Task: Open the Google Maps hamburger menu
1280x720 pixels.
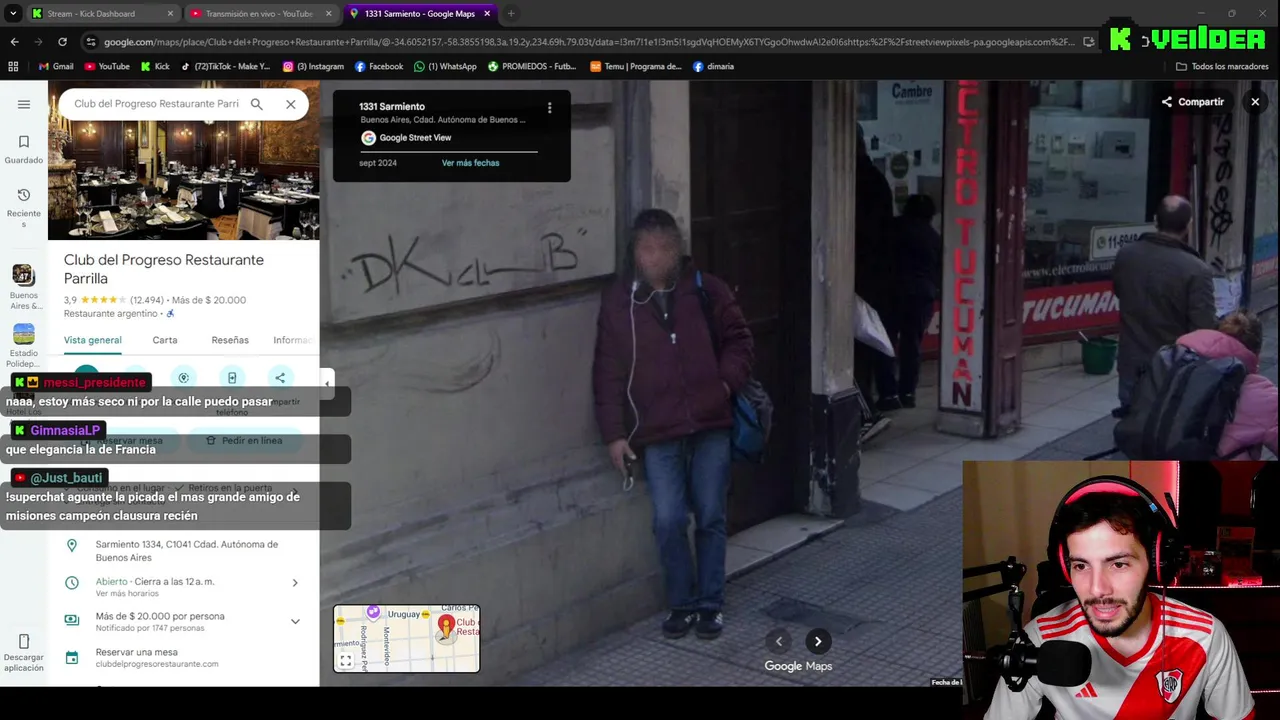Action: 24,104
